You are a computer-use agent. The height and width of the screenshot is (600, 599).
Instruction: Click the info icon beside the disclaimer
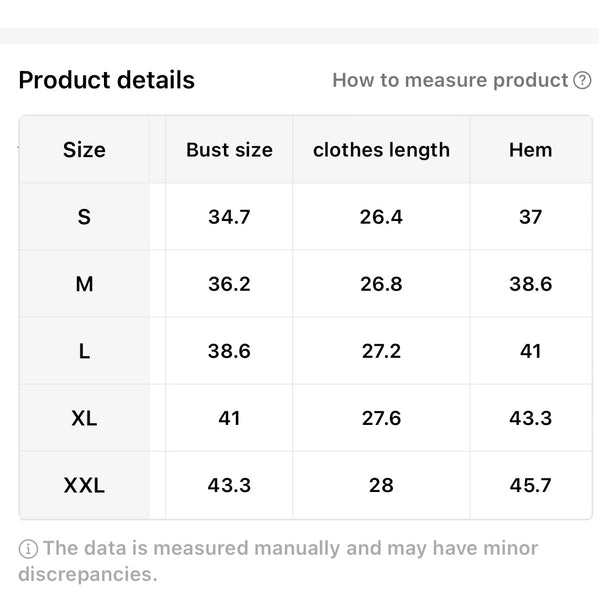(28, 549)
